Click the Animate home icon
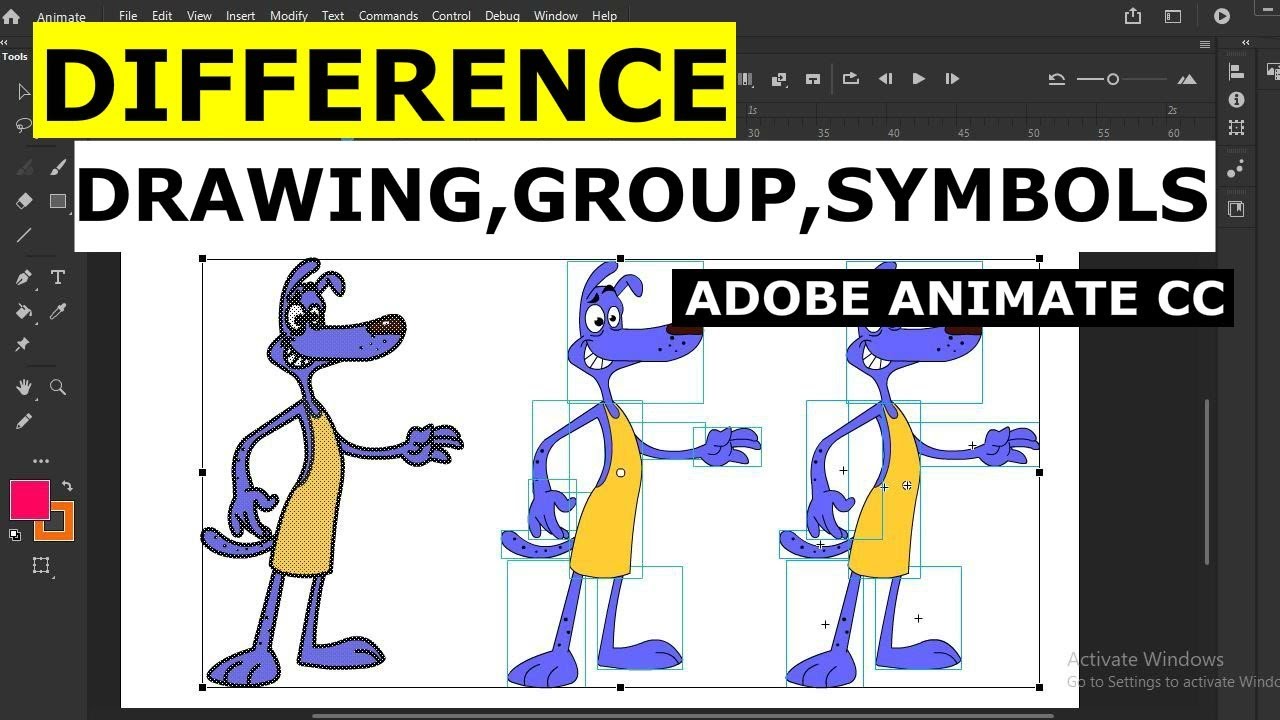The image size is (1280, 720). click(11, 16)
